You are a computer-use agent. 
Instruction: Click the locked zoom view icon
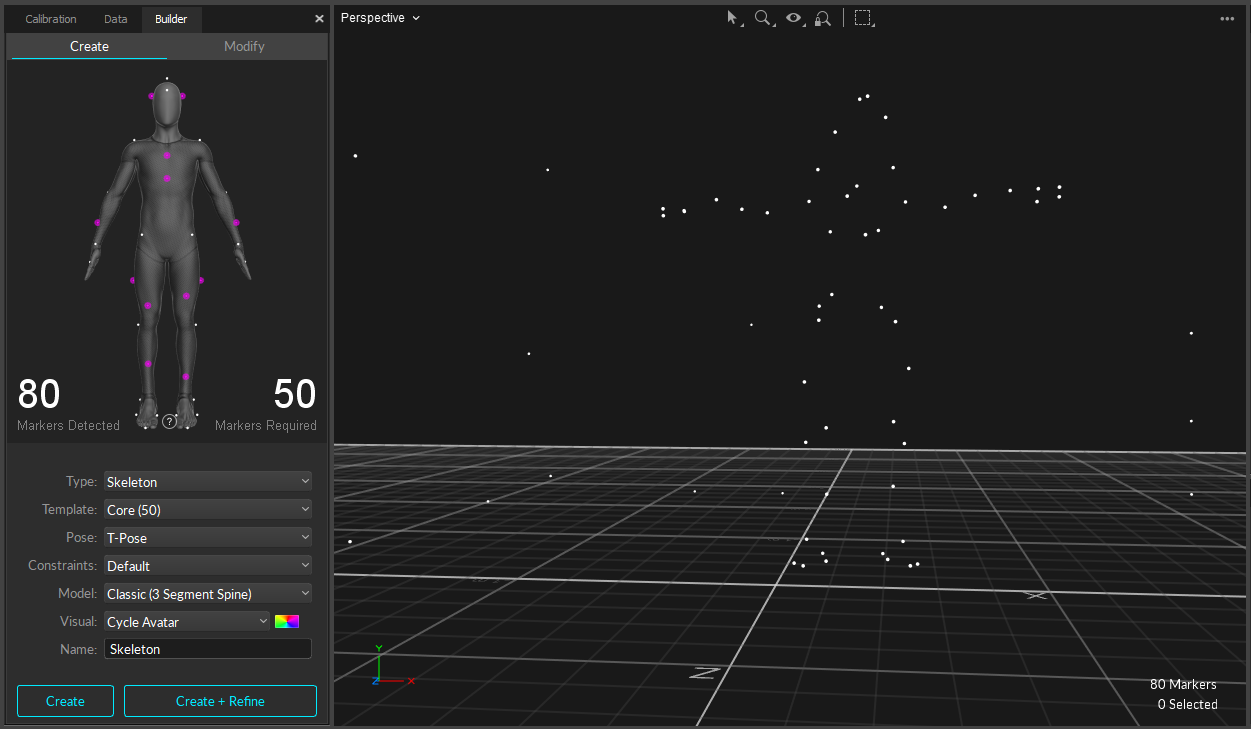tap(823, 18)
